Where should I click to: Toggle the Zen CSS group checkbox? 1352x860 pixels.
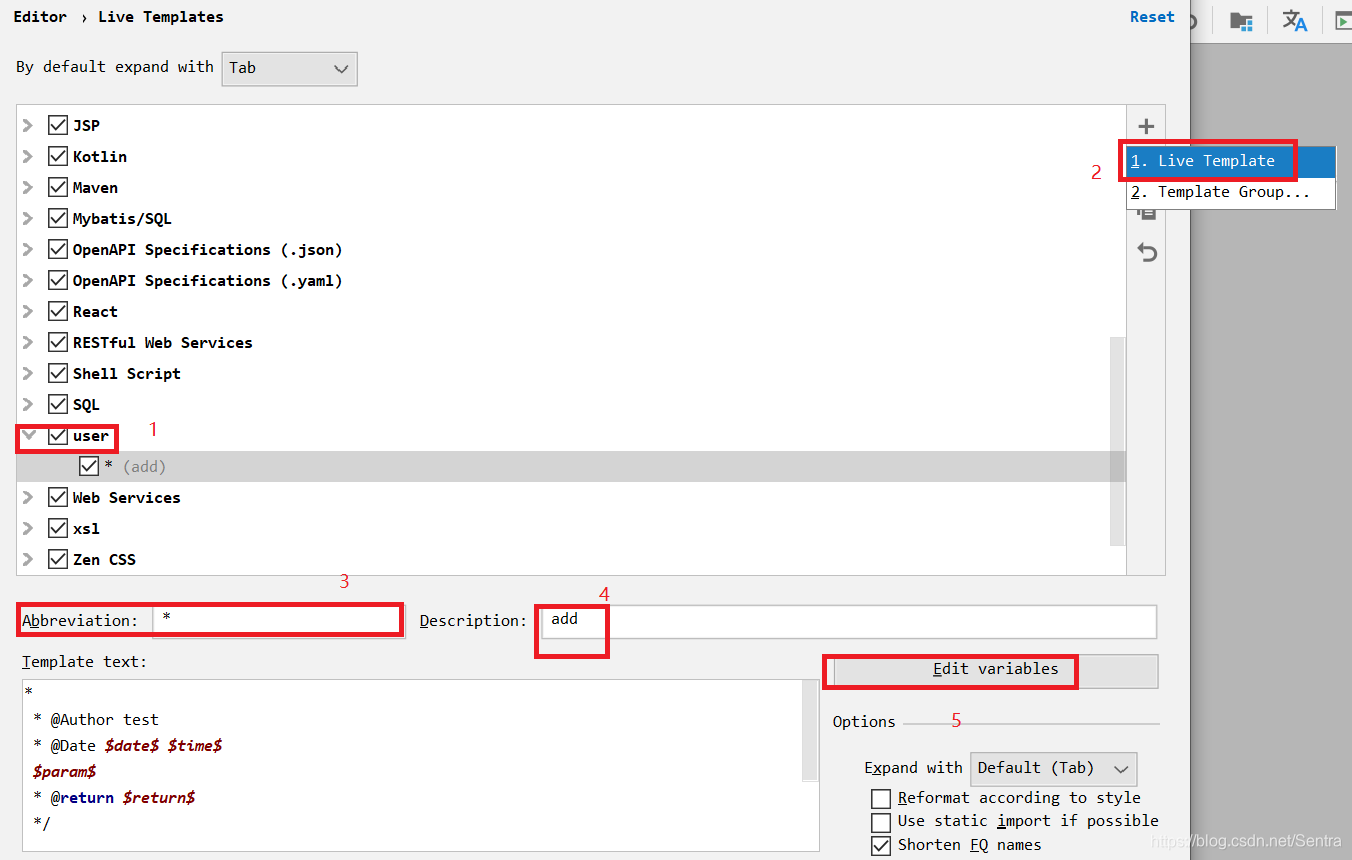[x=58, y=559]
